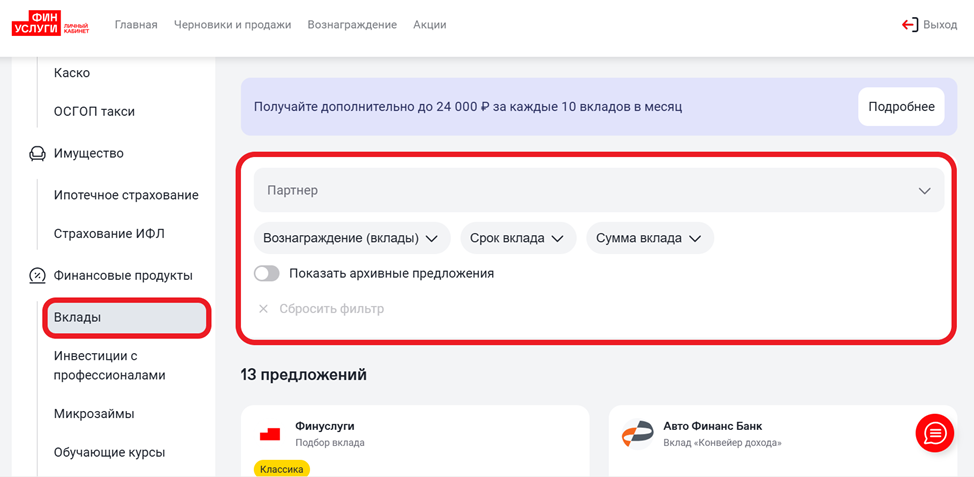Screen dimensions: 974x477
Task: Click the exit door icon near Выход
Action: tap(909, 25)
